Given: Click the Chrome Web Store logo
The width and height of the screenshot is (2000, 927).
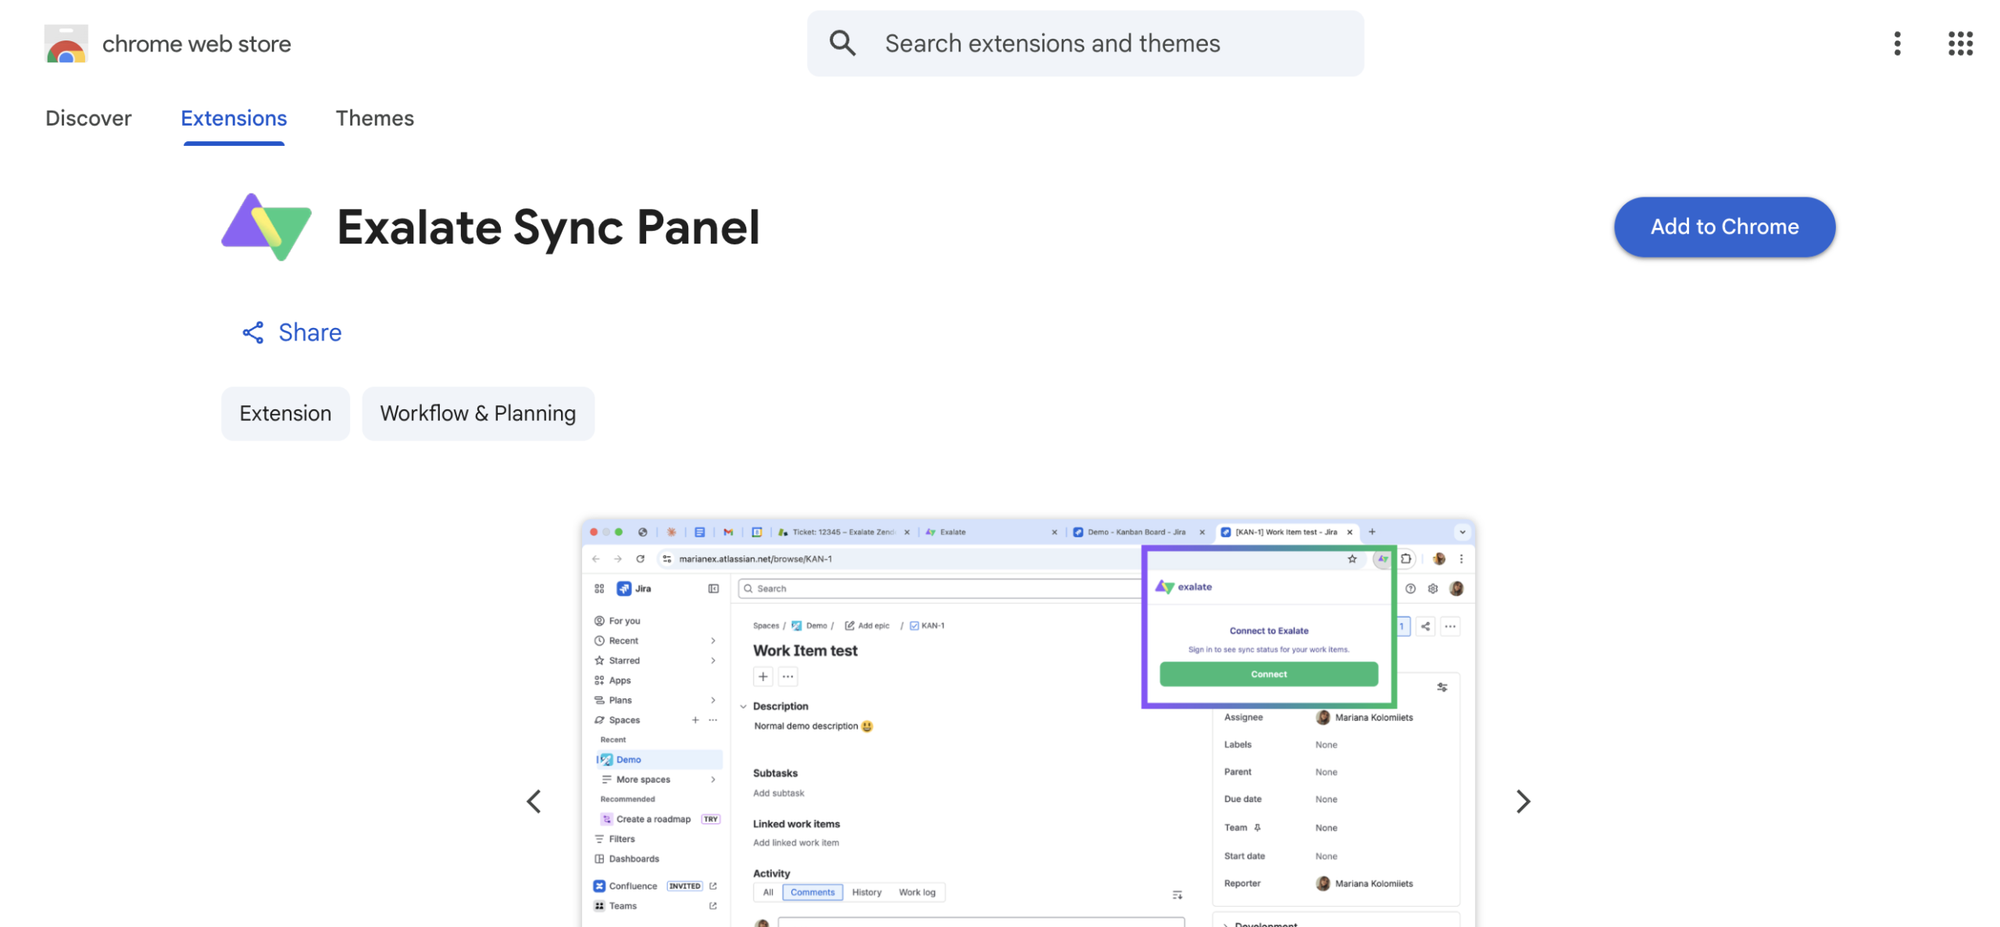Looking at the screenshot, I should 66,44.
